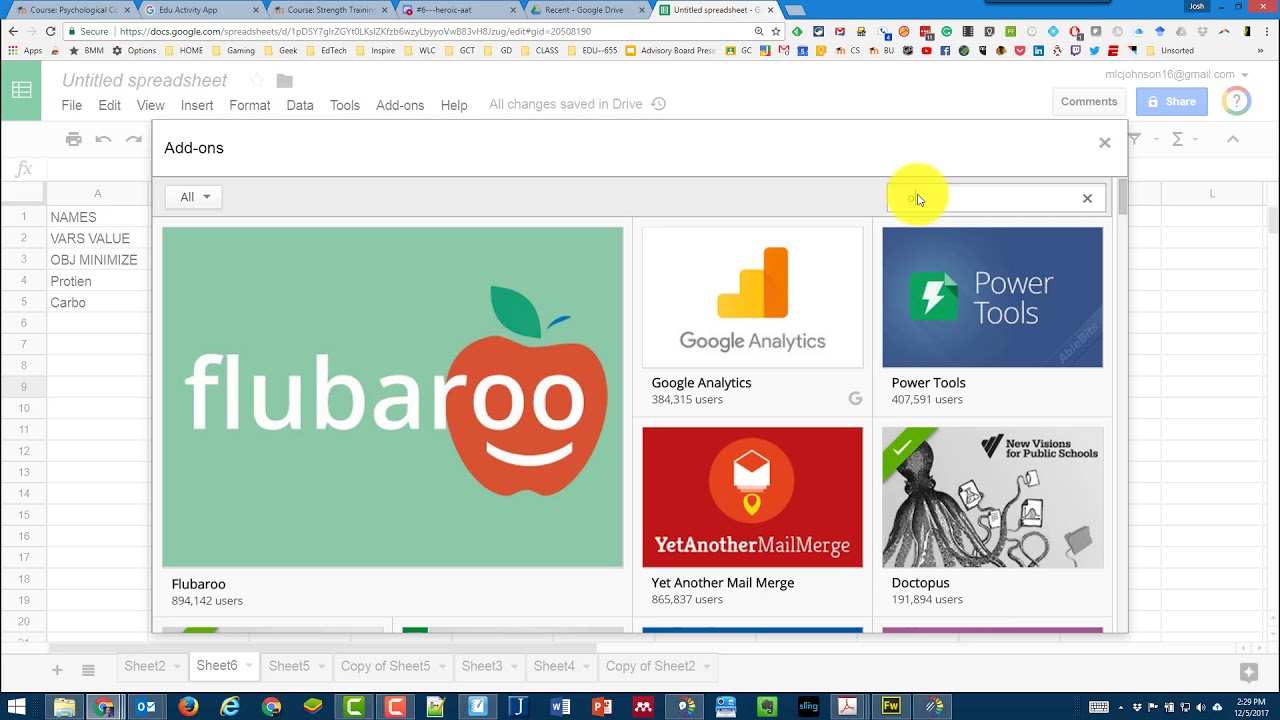
Task: Open the Copy of Sheet5 tab dropdown arrow
Action: click(442, 667)
